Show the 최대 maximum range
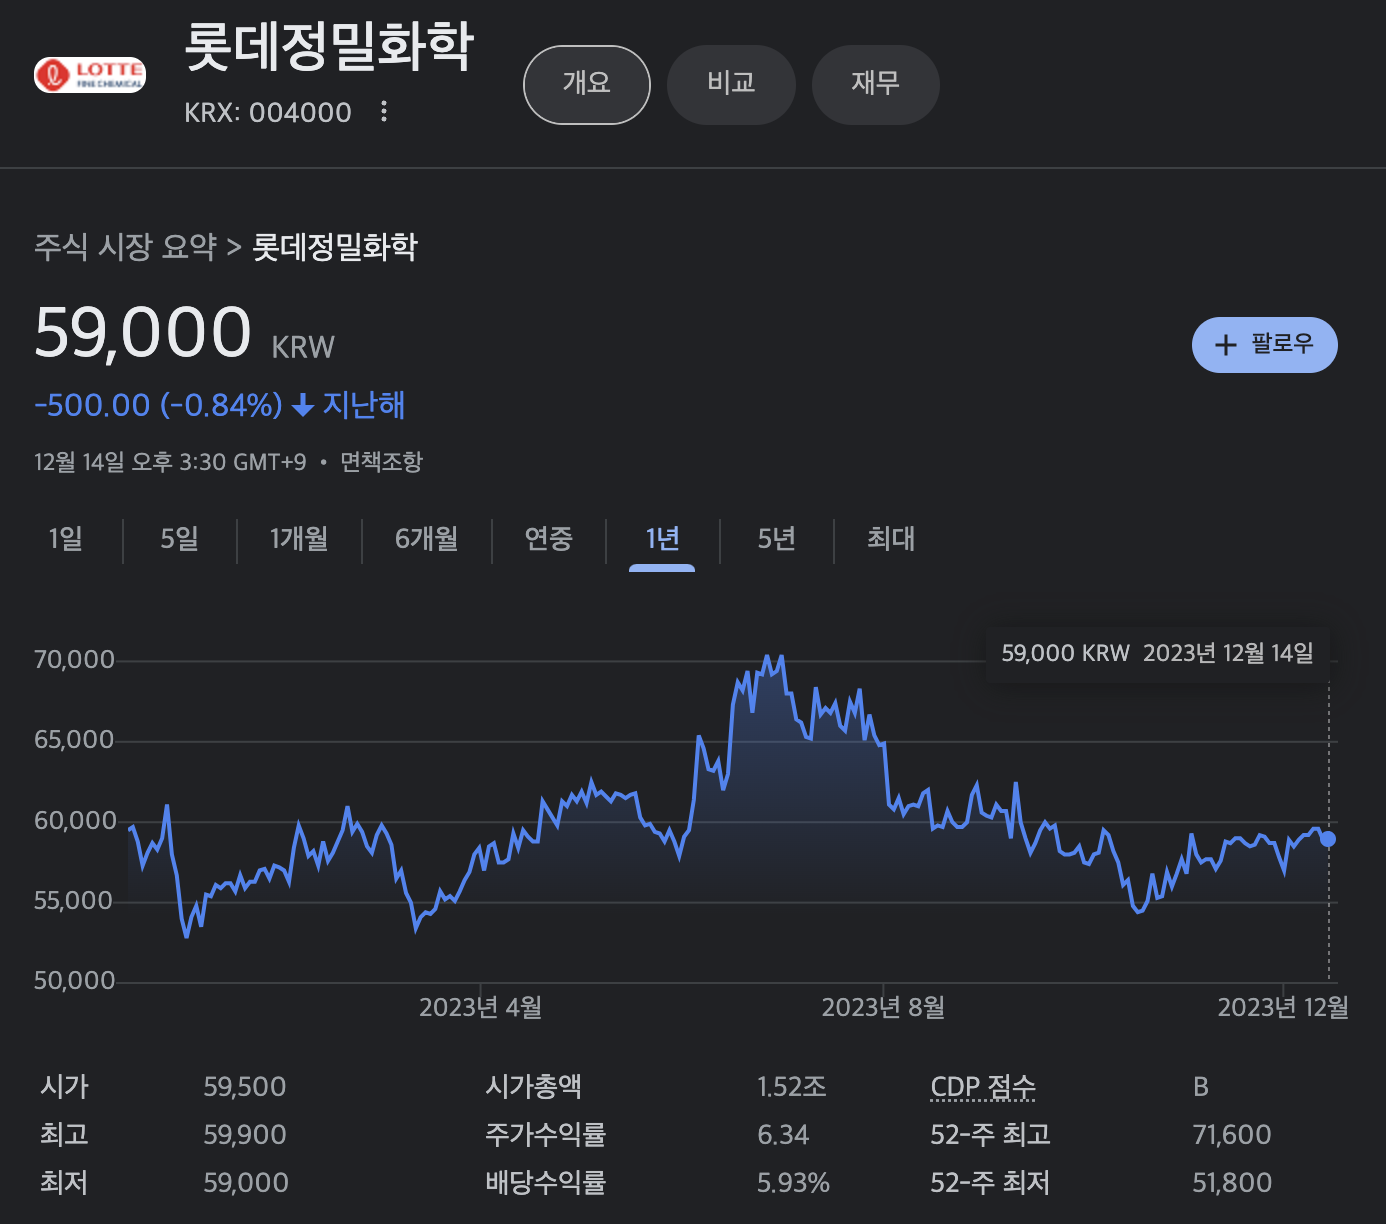 (891, 539)
